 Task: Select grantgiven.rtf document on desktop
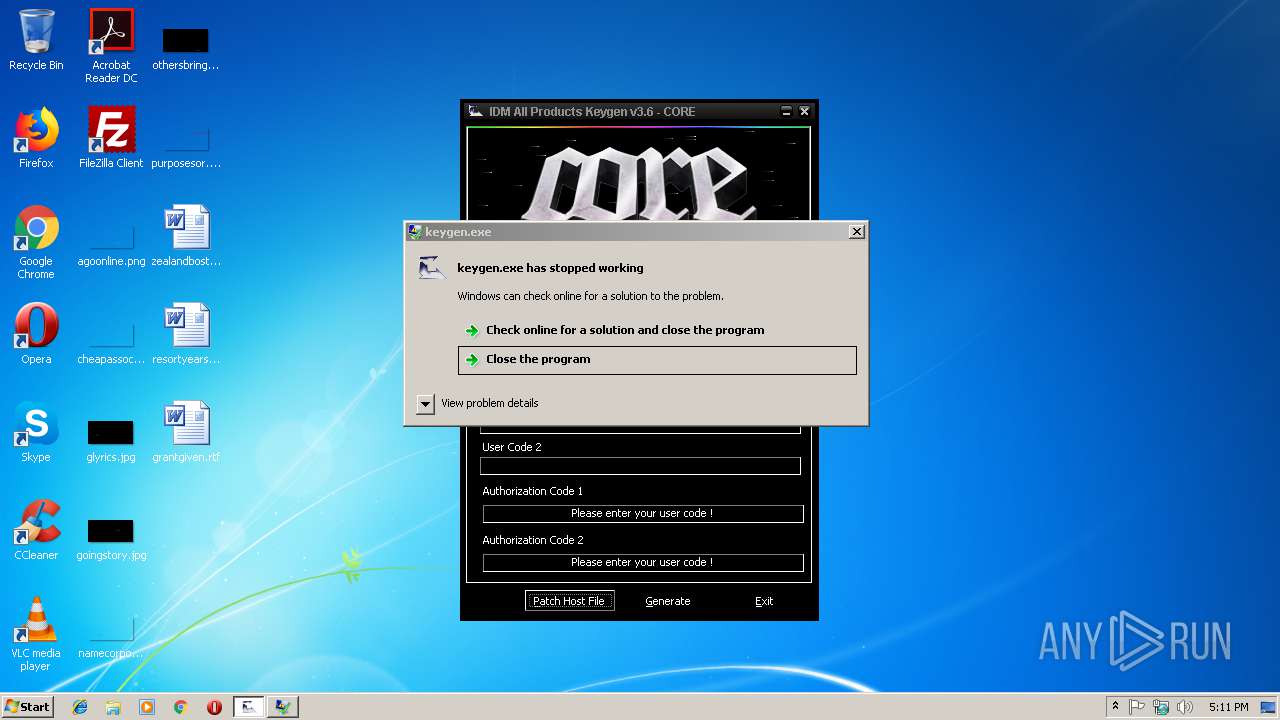coord(186,432)
